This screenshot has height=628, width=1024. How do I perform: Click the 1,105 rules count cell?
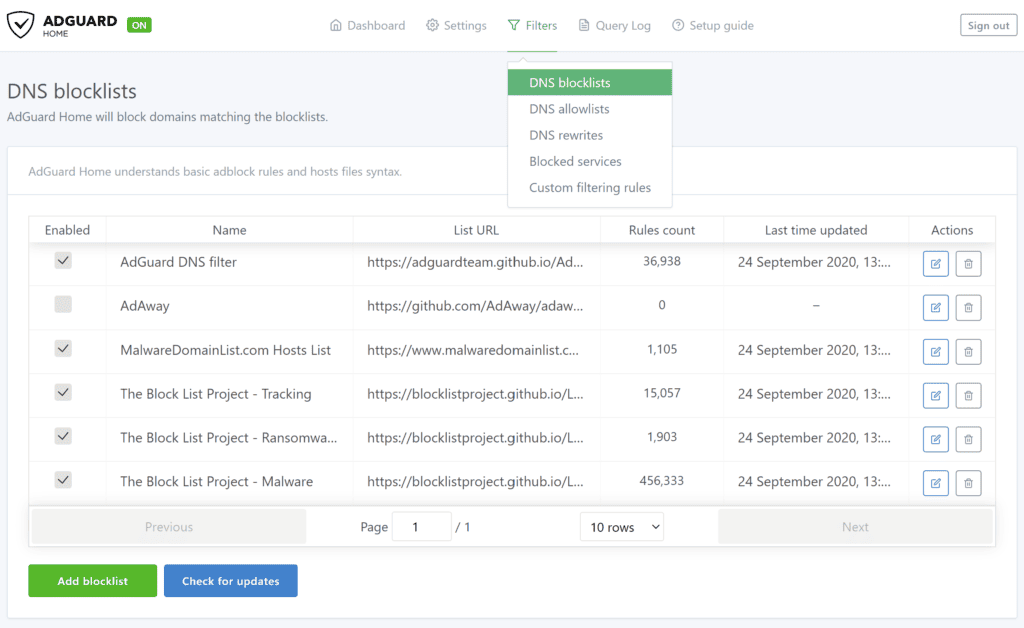point(662,349)
